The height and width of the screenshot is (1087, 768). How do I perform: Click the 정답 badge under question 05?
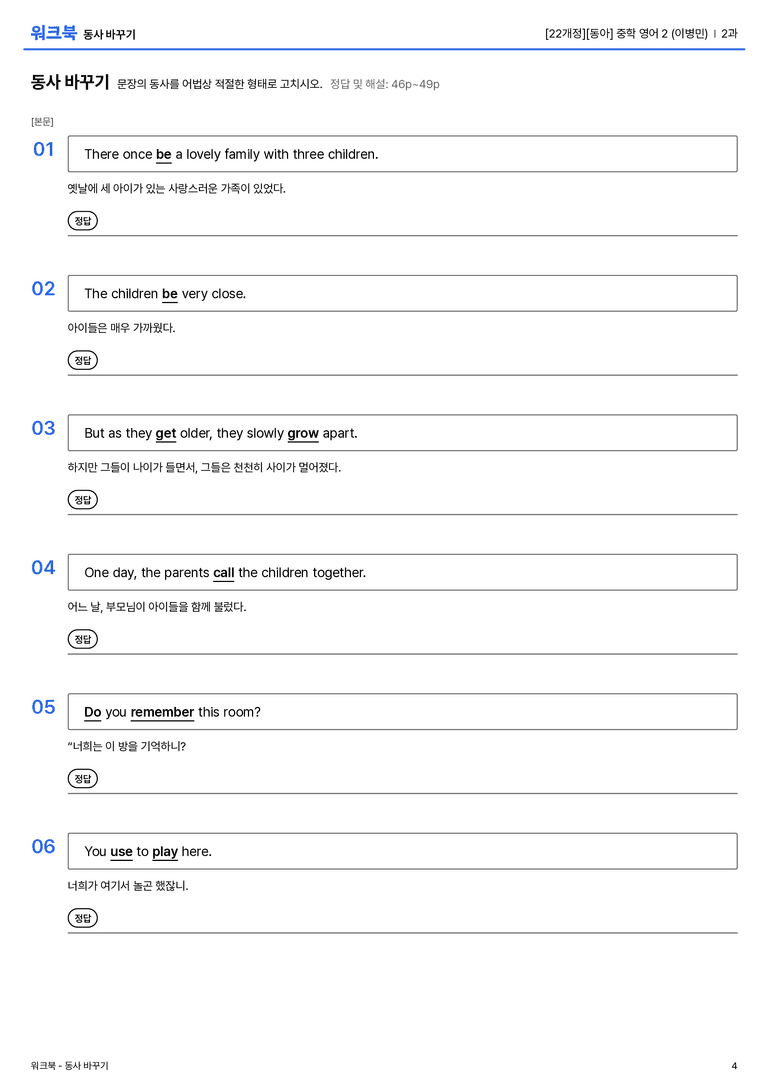tap(82, 778)
